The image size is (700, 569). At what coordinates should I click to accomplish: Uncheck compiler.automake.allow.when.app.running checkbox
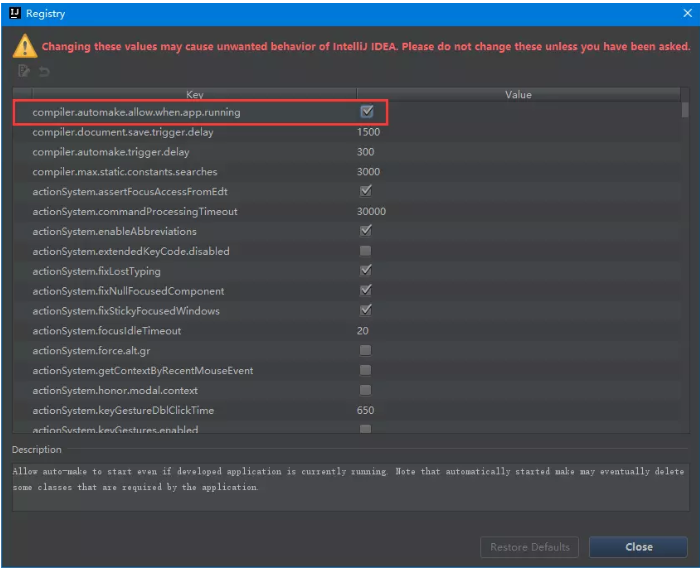pyautogui.click(x=367, y=112)
